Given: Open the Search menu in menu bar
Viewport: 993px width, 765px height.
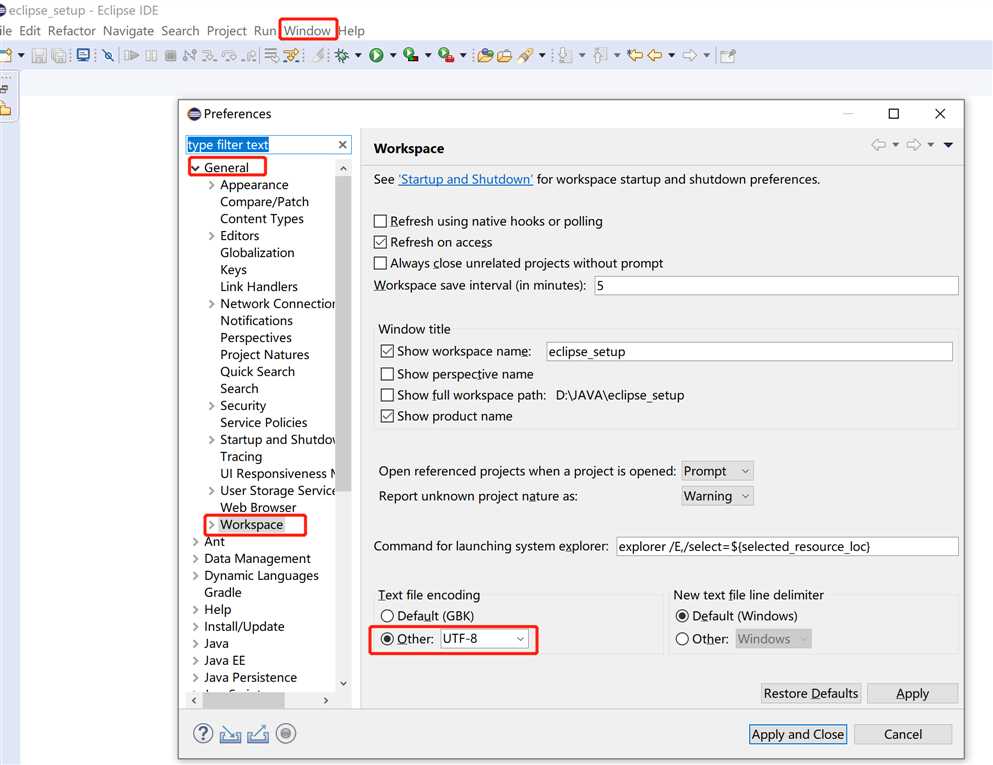Looking at the screenshot, I should tap(180, 30).
